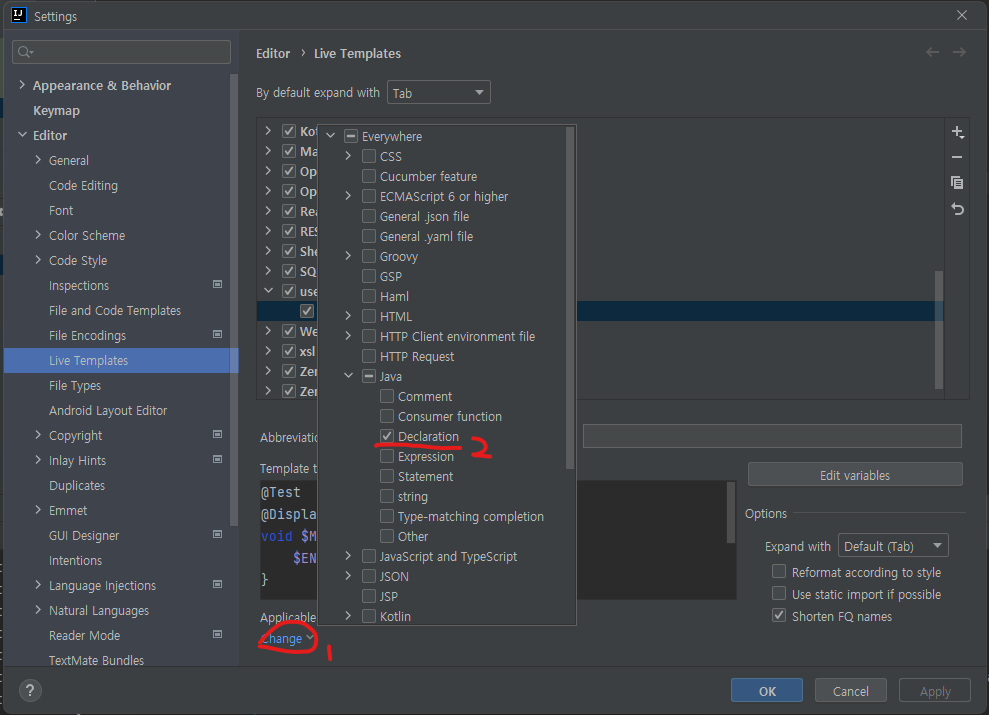Uncheck the Java Declaration context checkbox
The image size is (989, 715).
pos(387,436)
